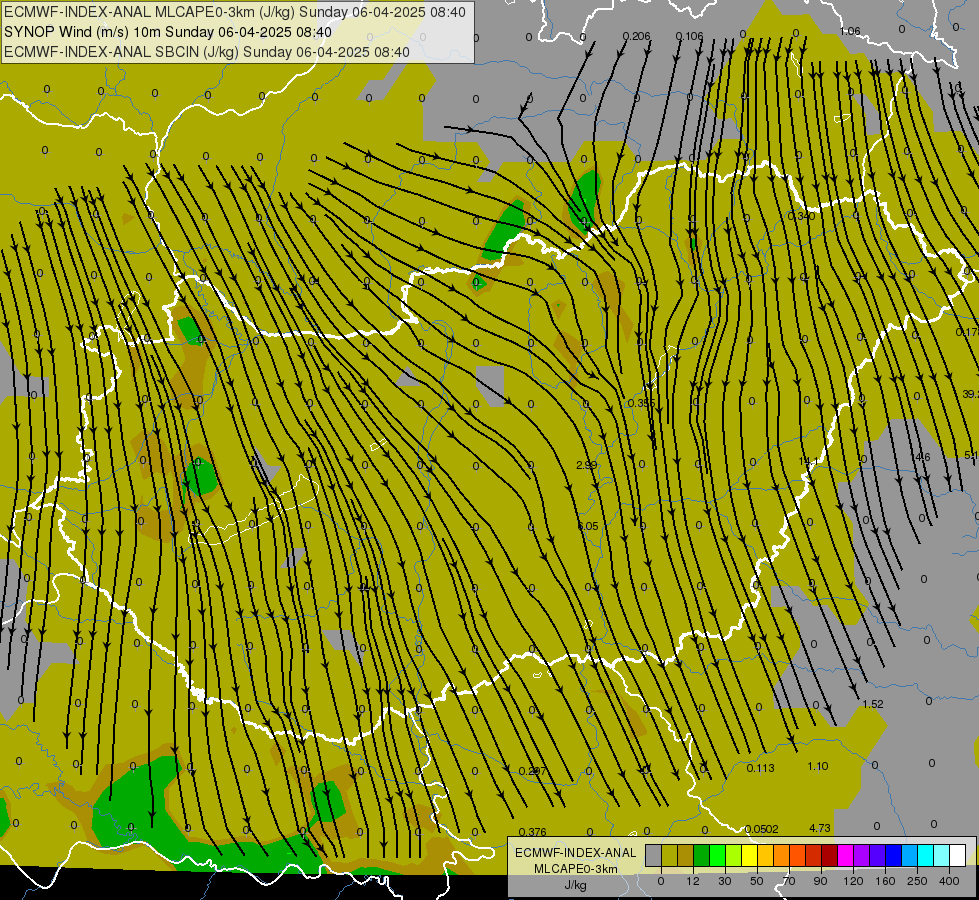Click the map value 2.99
Screen dimensions: 979x900
(586, 465)
